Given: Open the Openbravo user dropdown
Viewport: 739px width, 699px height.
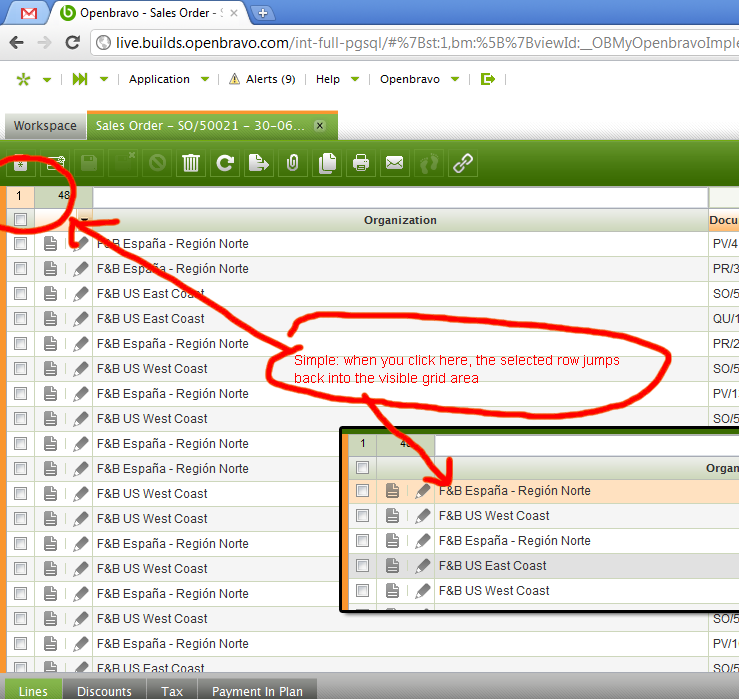Looking at the screenshot, I should coord(420,79).
